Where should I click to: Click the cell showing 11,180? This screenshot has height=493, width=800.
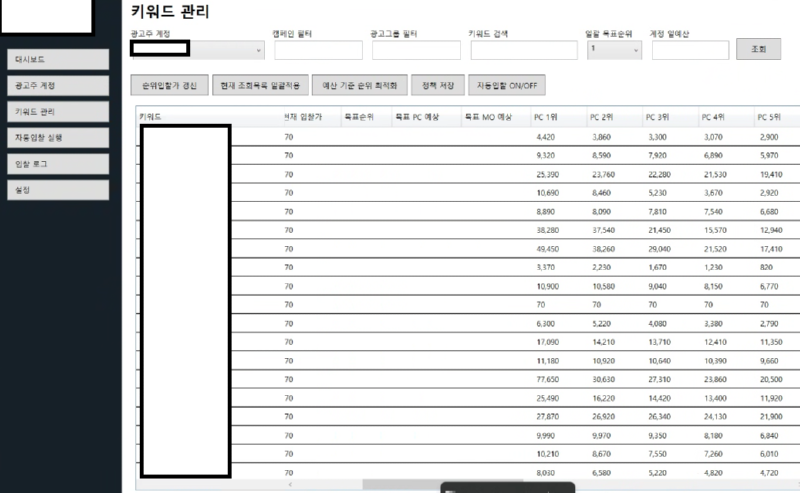[547, 361]
